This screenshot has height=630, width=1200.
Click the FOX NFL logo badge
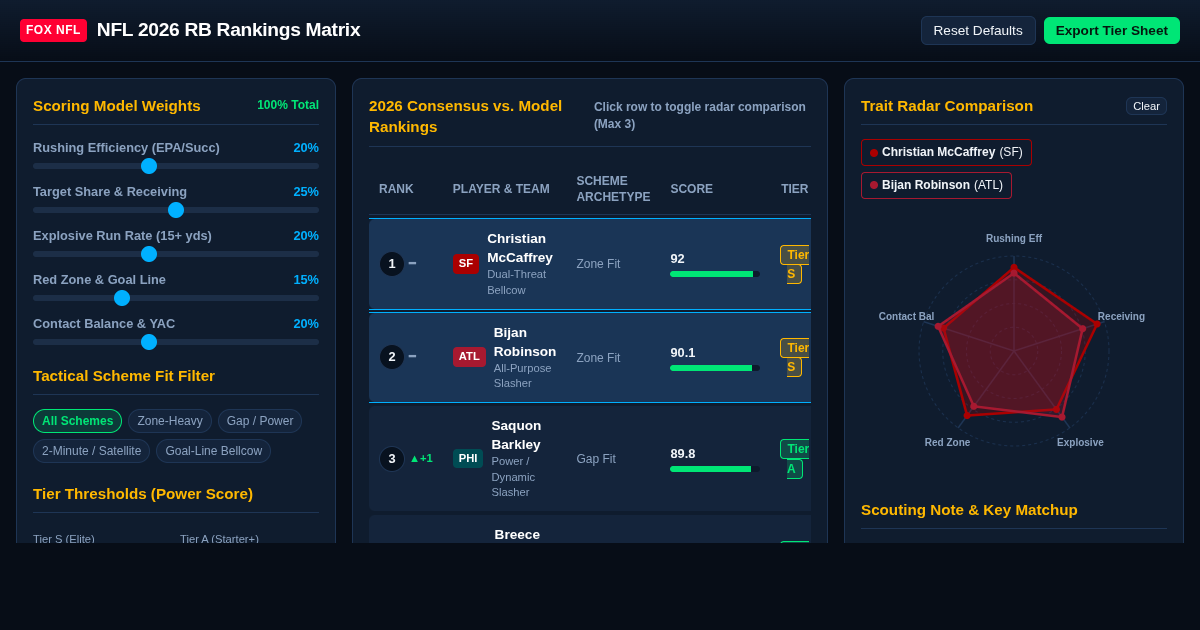point(53,30)
